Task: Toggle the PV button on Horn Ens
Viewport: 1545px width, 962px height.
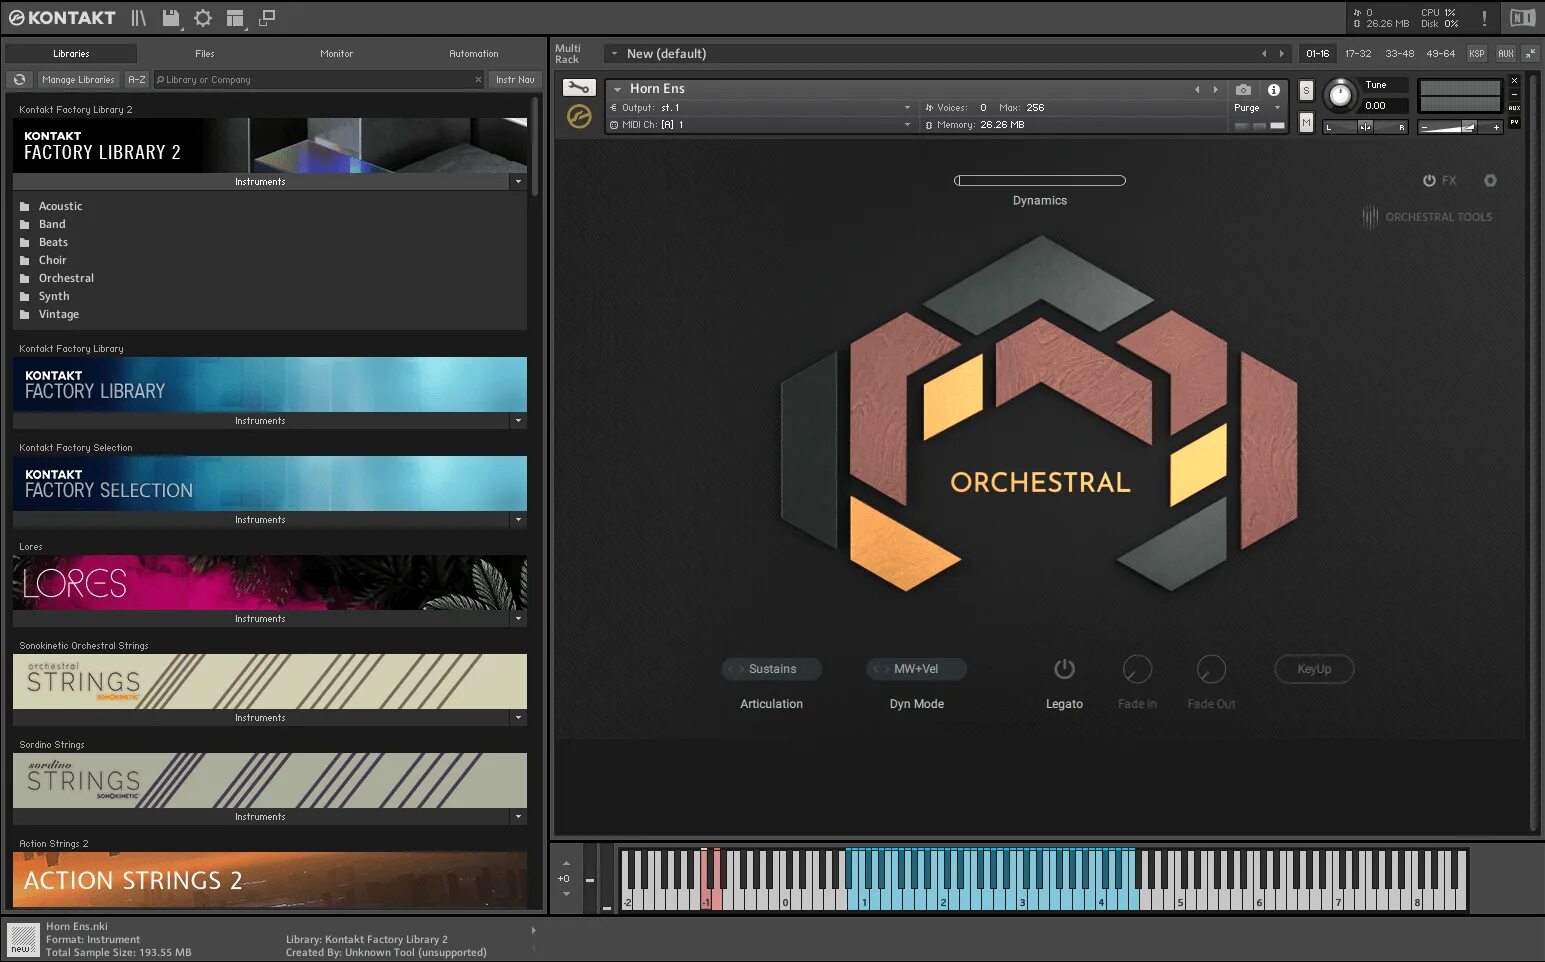Action: click(1514, 122)
